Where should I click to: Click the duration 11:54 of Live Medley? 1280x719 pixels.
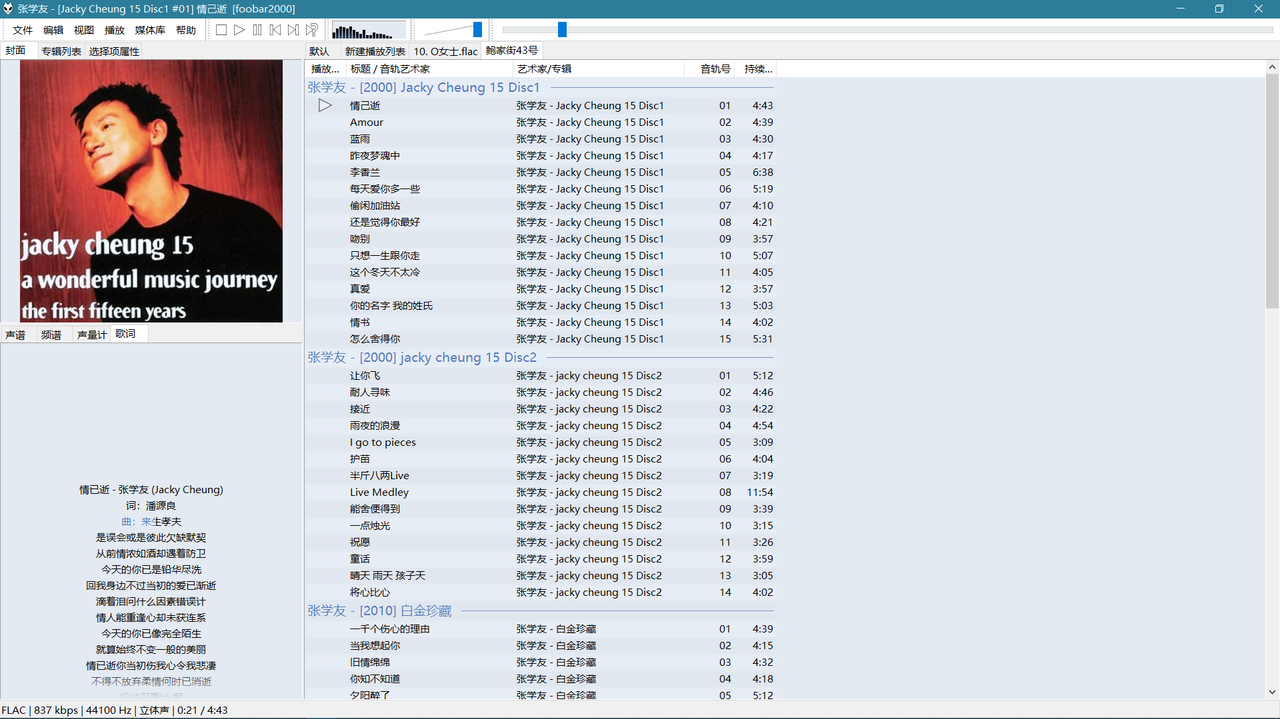coord(760,492)
